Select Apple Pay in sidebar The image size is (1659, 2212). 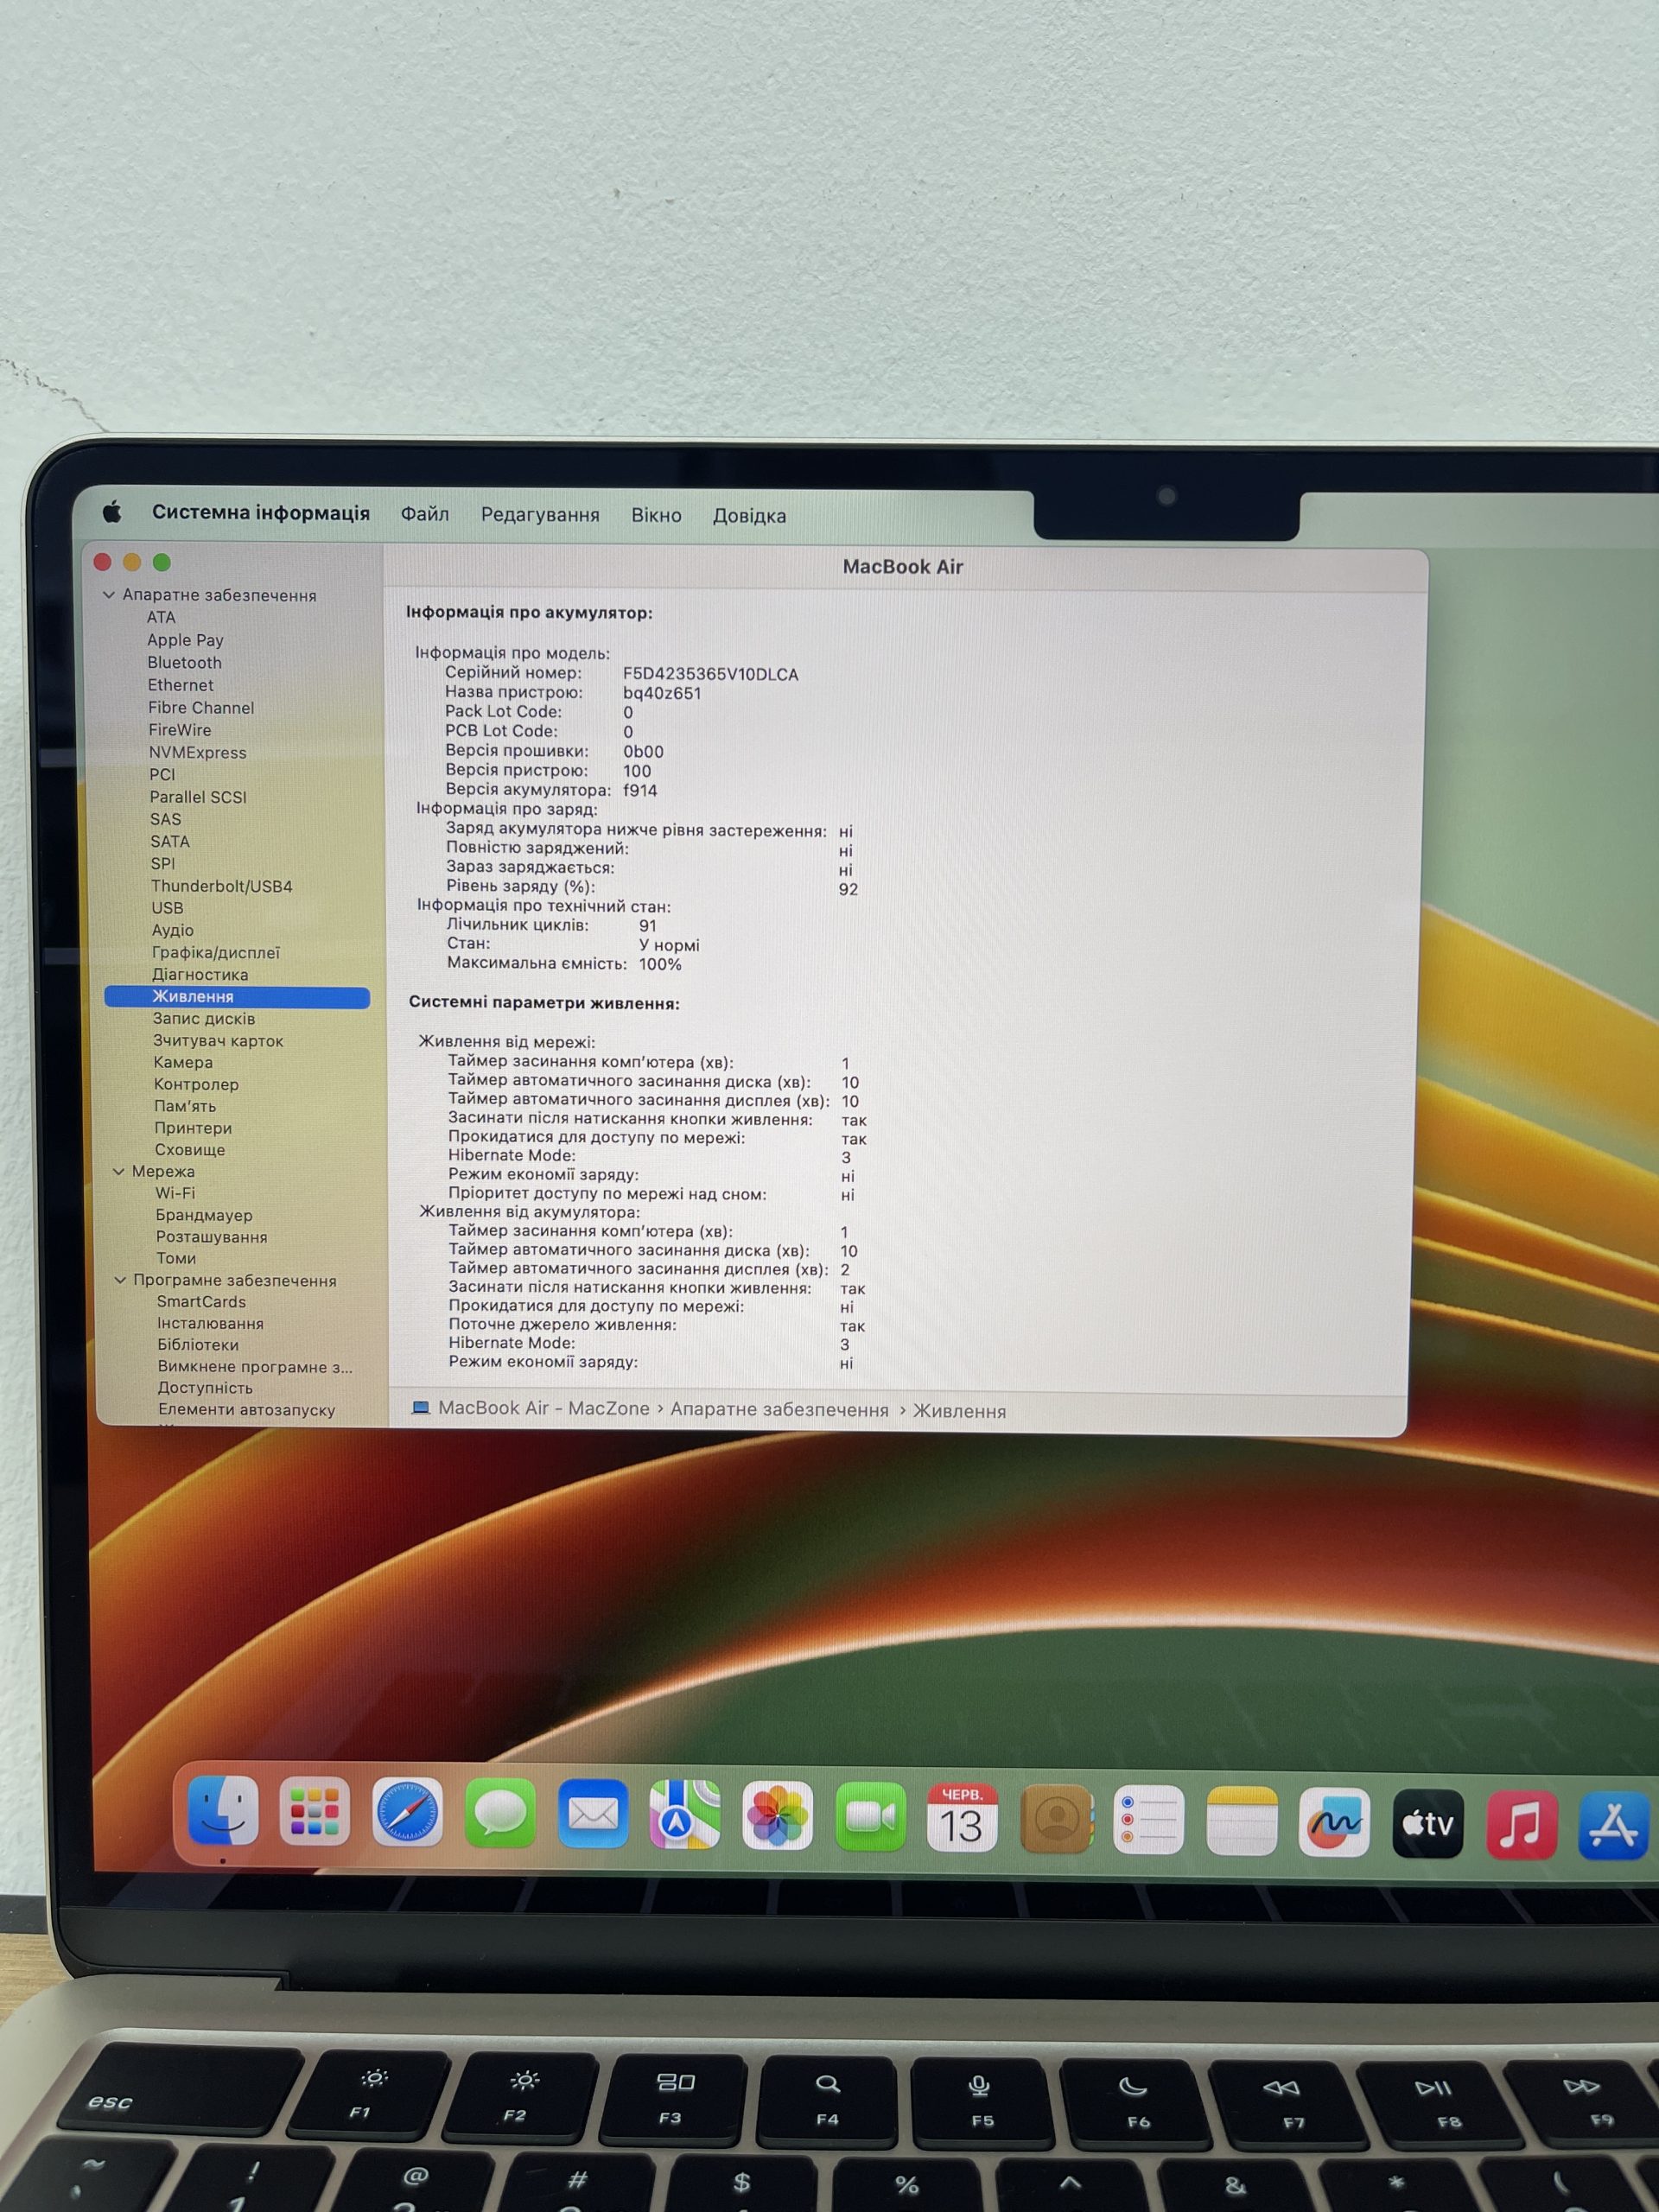point(185,640)
